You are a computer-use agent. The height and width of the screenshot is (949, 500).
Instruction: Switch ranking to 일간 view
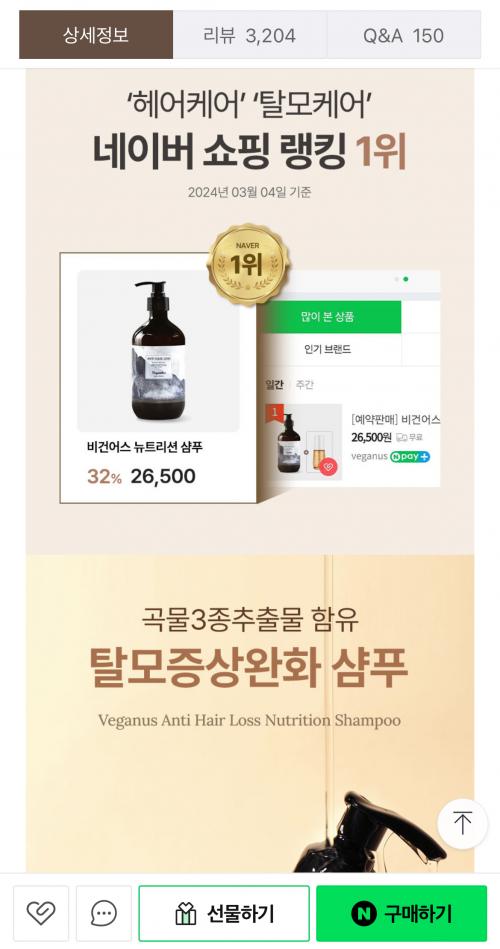click(x=275, y=384)
